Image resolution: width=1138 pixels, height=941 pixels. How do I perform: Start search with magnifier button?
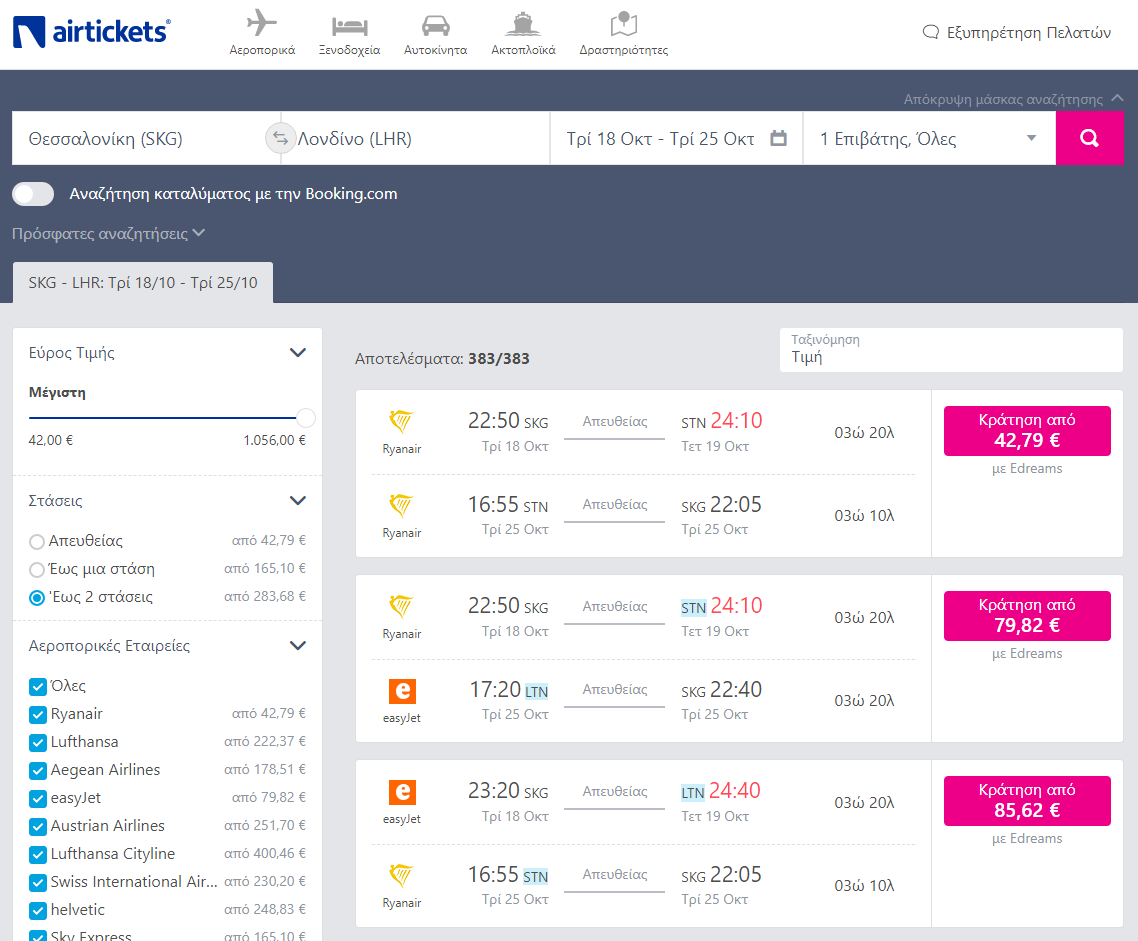tap(1089, 138)
